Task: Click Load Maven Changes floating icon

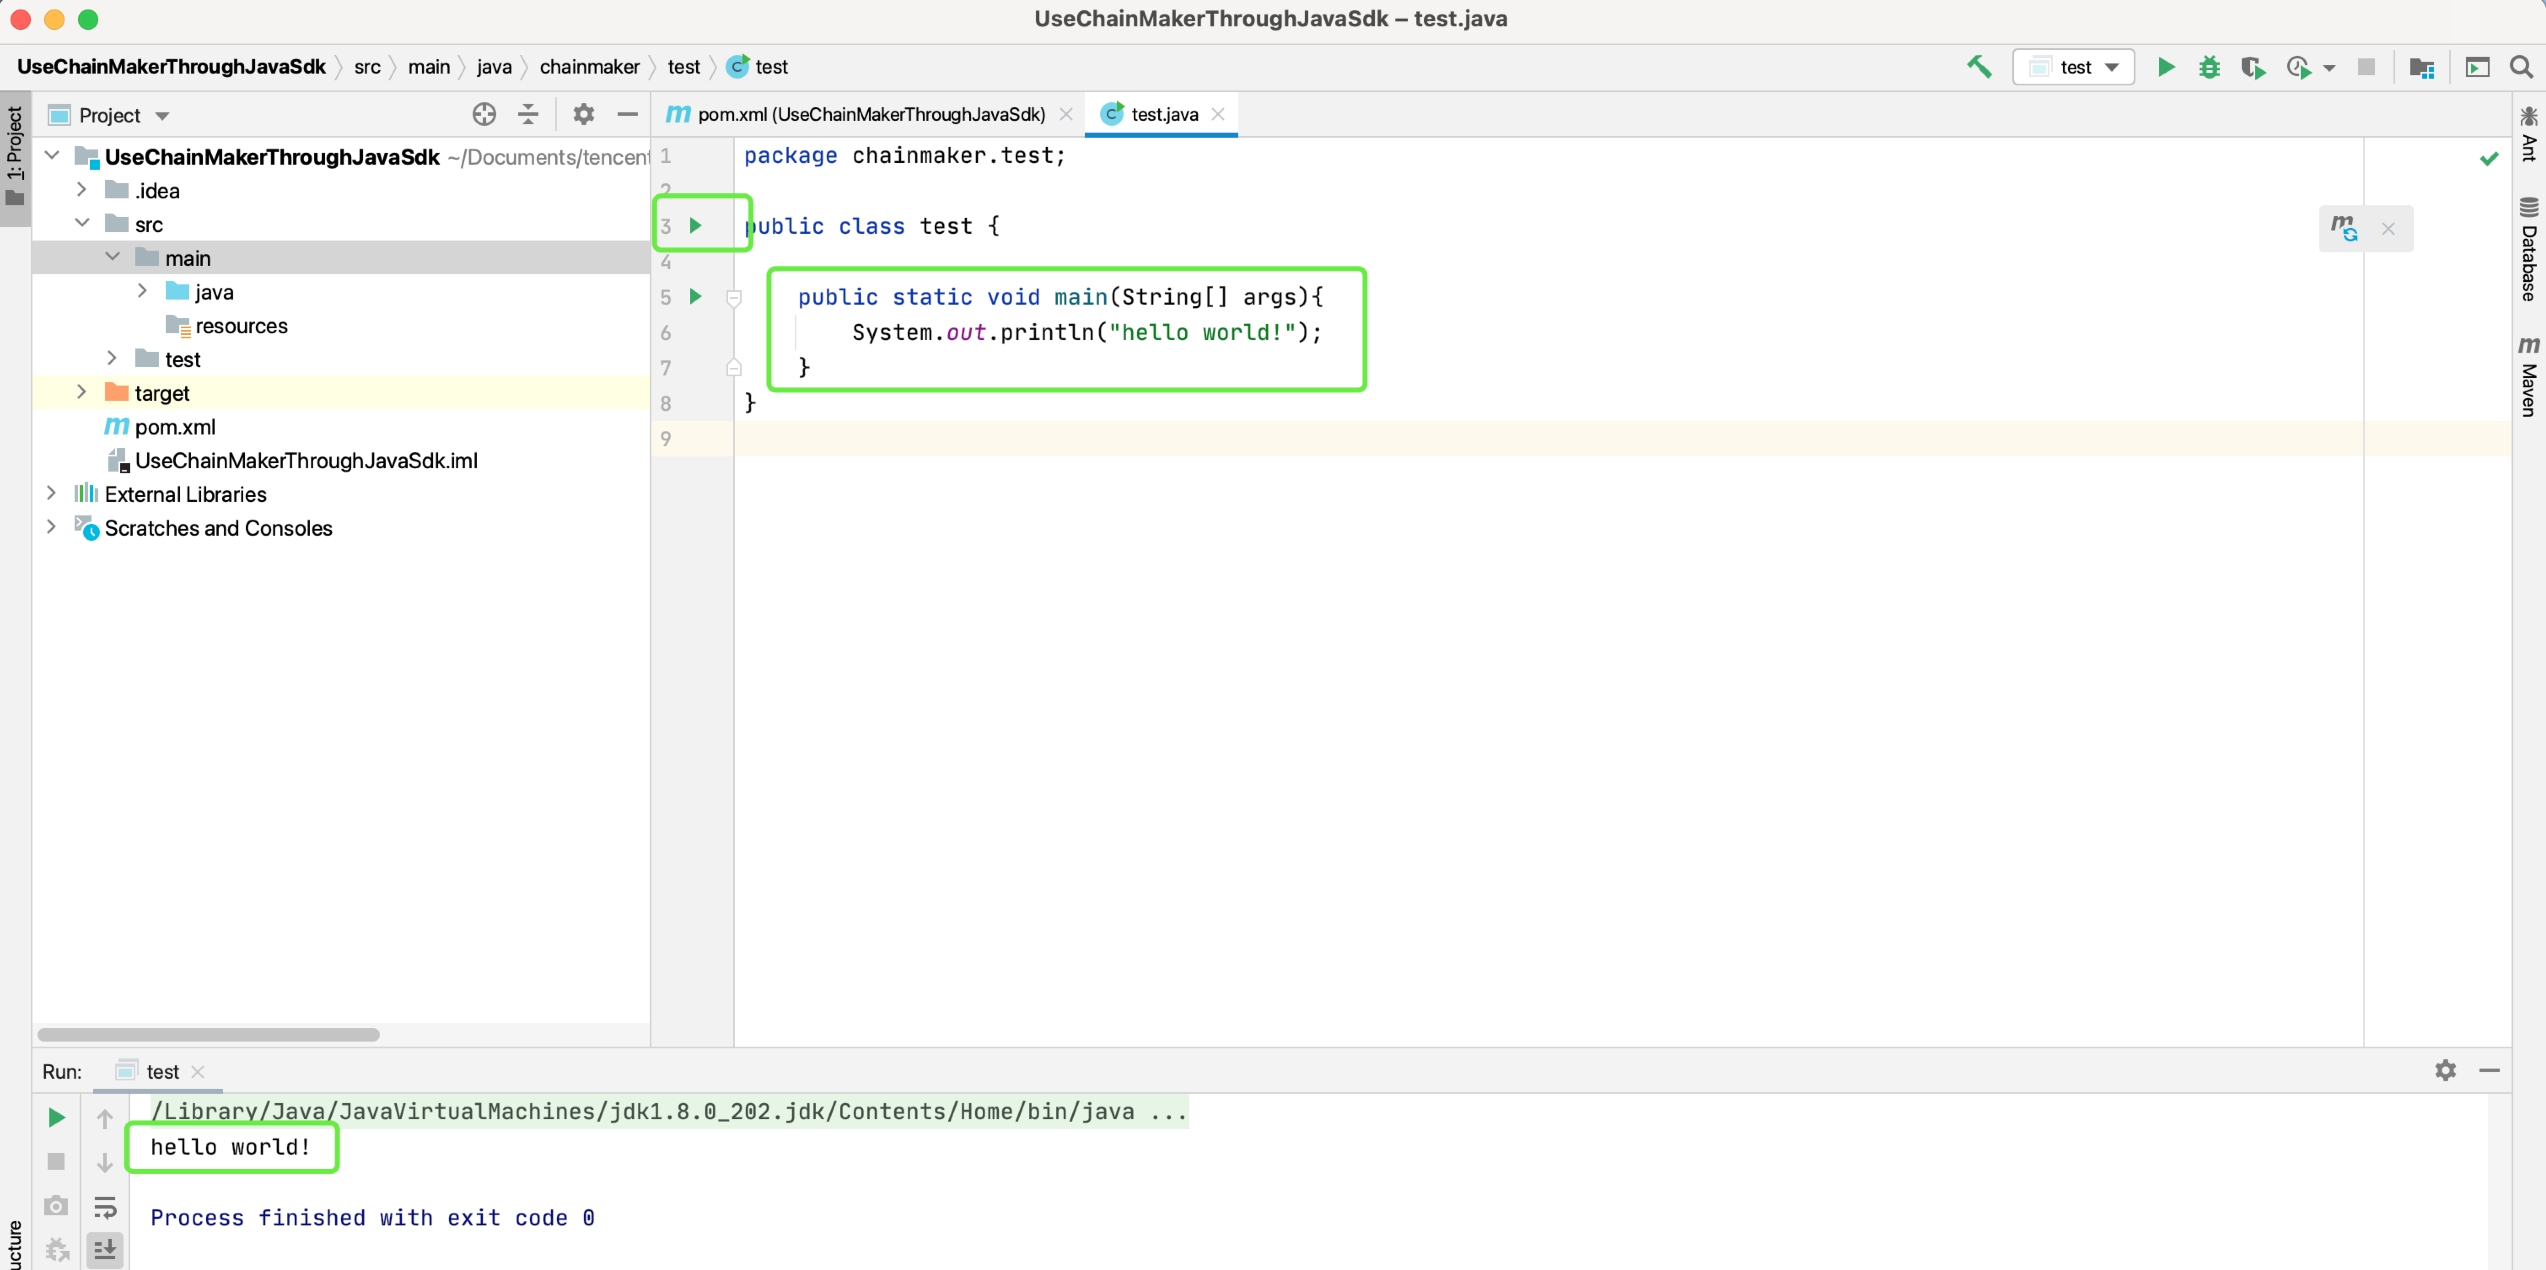Action: [x=2345, y=228]
